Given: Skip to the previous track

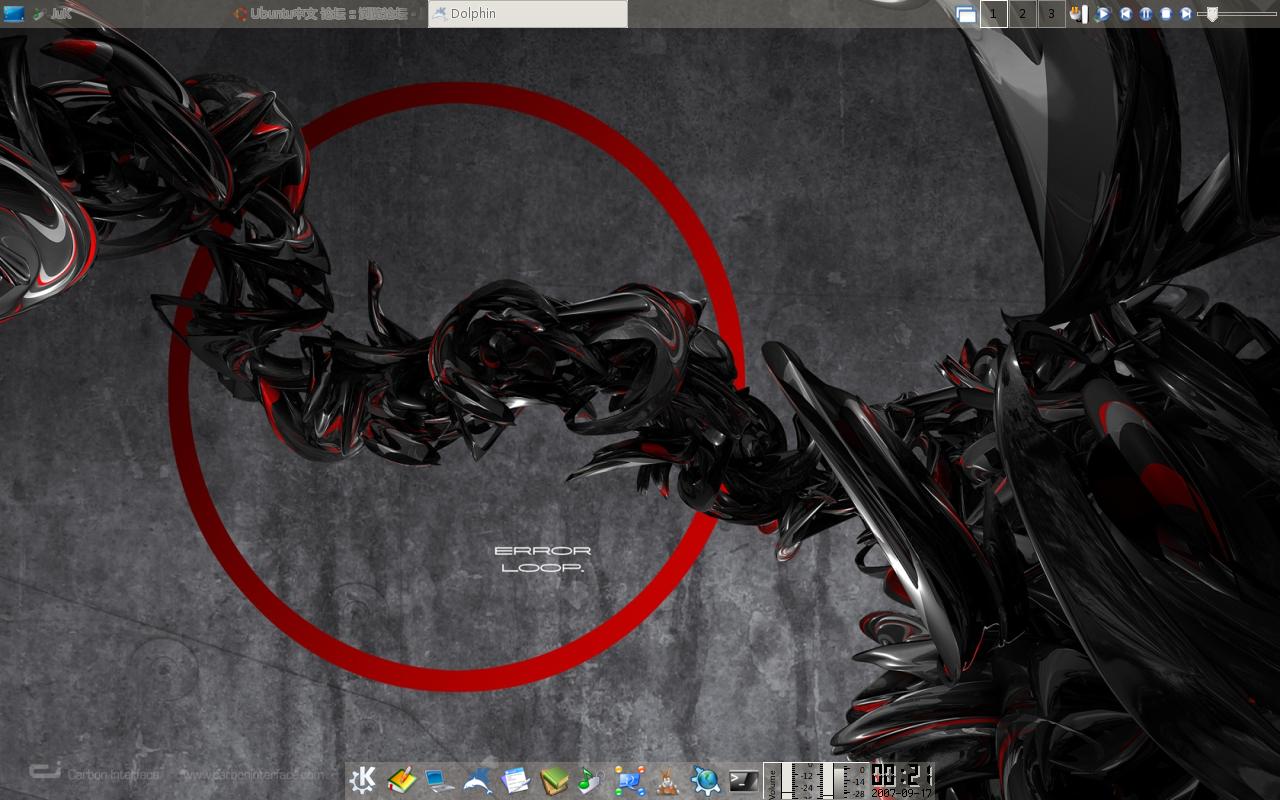Looking at the screenshot, I should [1126, 14].
